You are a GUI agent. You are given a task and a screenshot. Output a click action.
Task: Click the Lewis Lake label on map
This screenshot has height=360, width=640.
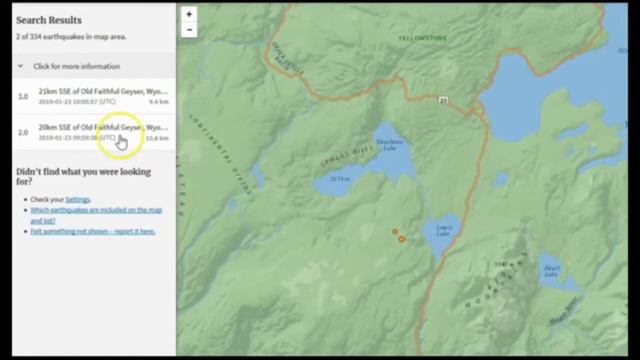(444, 230)
